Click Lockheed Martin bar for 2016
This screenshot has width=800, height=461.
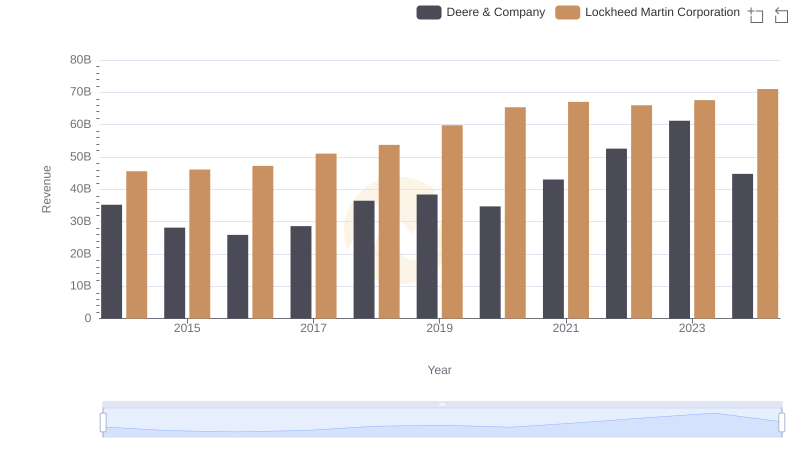[x=263, y=242]
